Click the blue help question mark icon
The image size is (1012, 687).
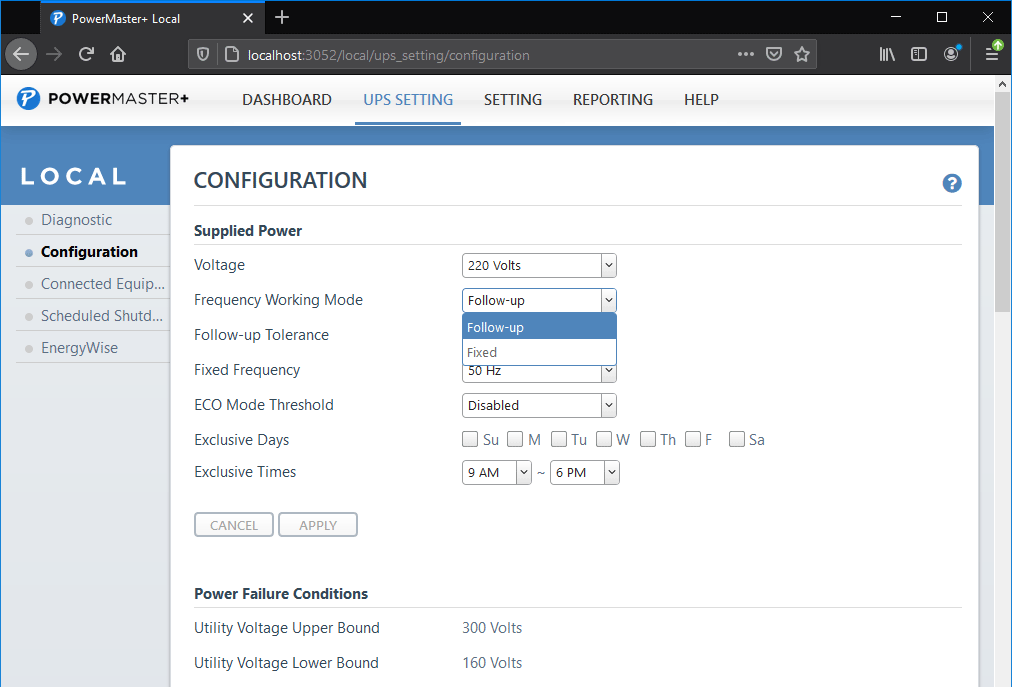tap(951, 183)
